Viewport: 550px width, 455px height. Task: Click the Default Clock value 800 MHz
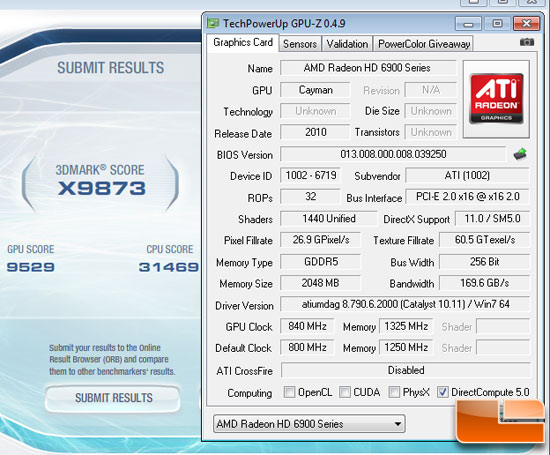click(307, 347)
